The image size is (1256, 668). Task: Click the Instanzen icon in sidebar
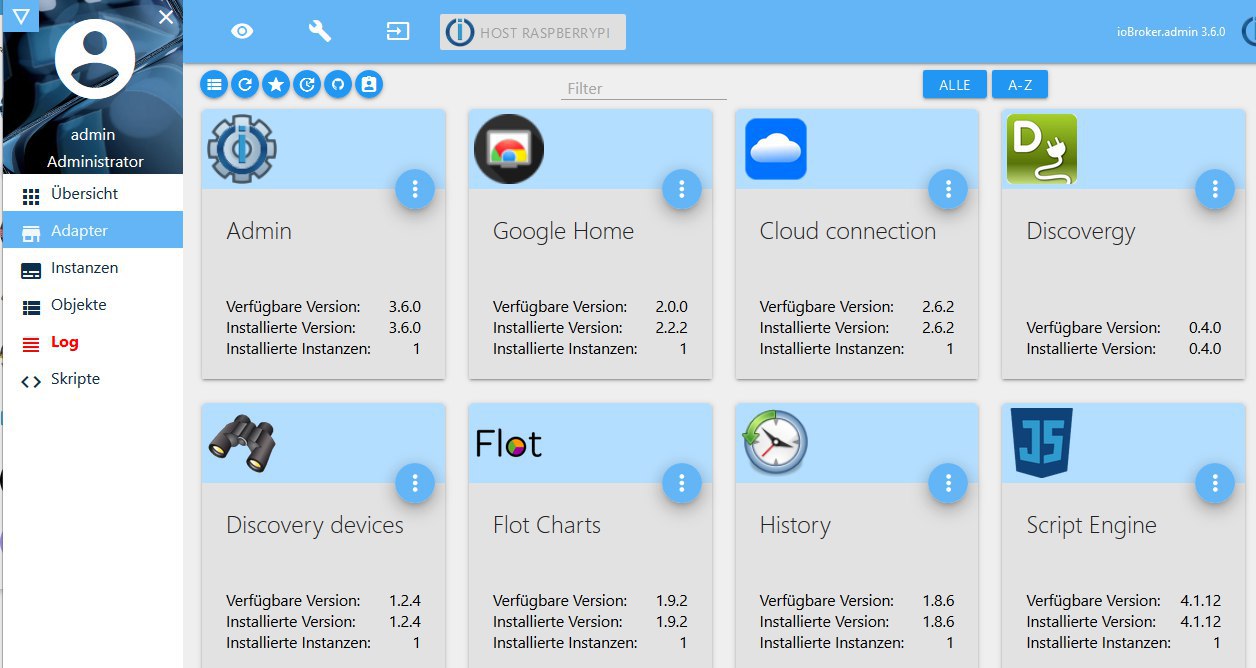click(31, 270)
